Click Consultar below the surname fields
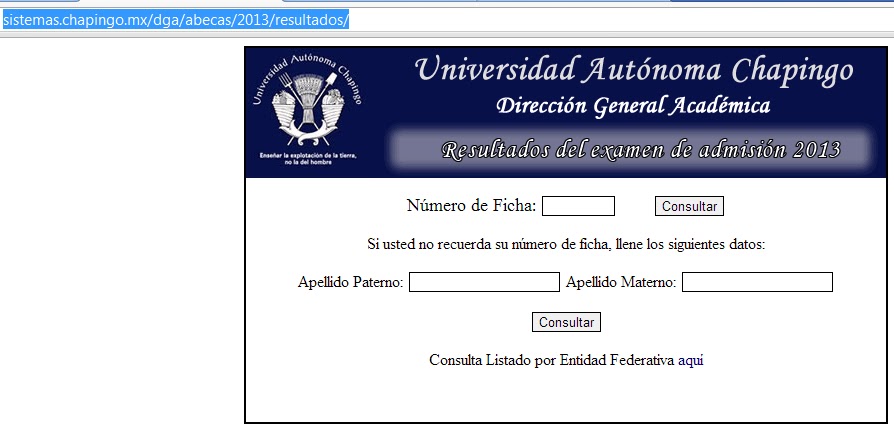 pyautogui.click(x=566, y=322)
